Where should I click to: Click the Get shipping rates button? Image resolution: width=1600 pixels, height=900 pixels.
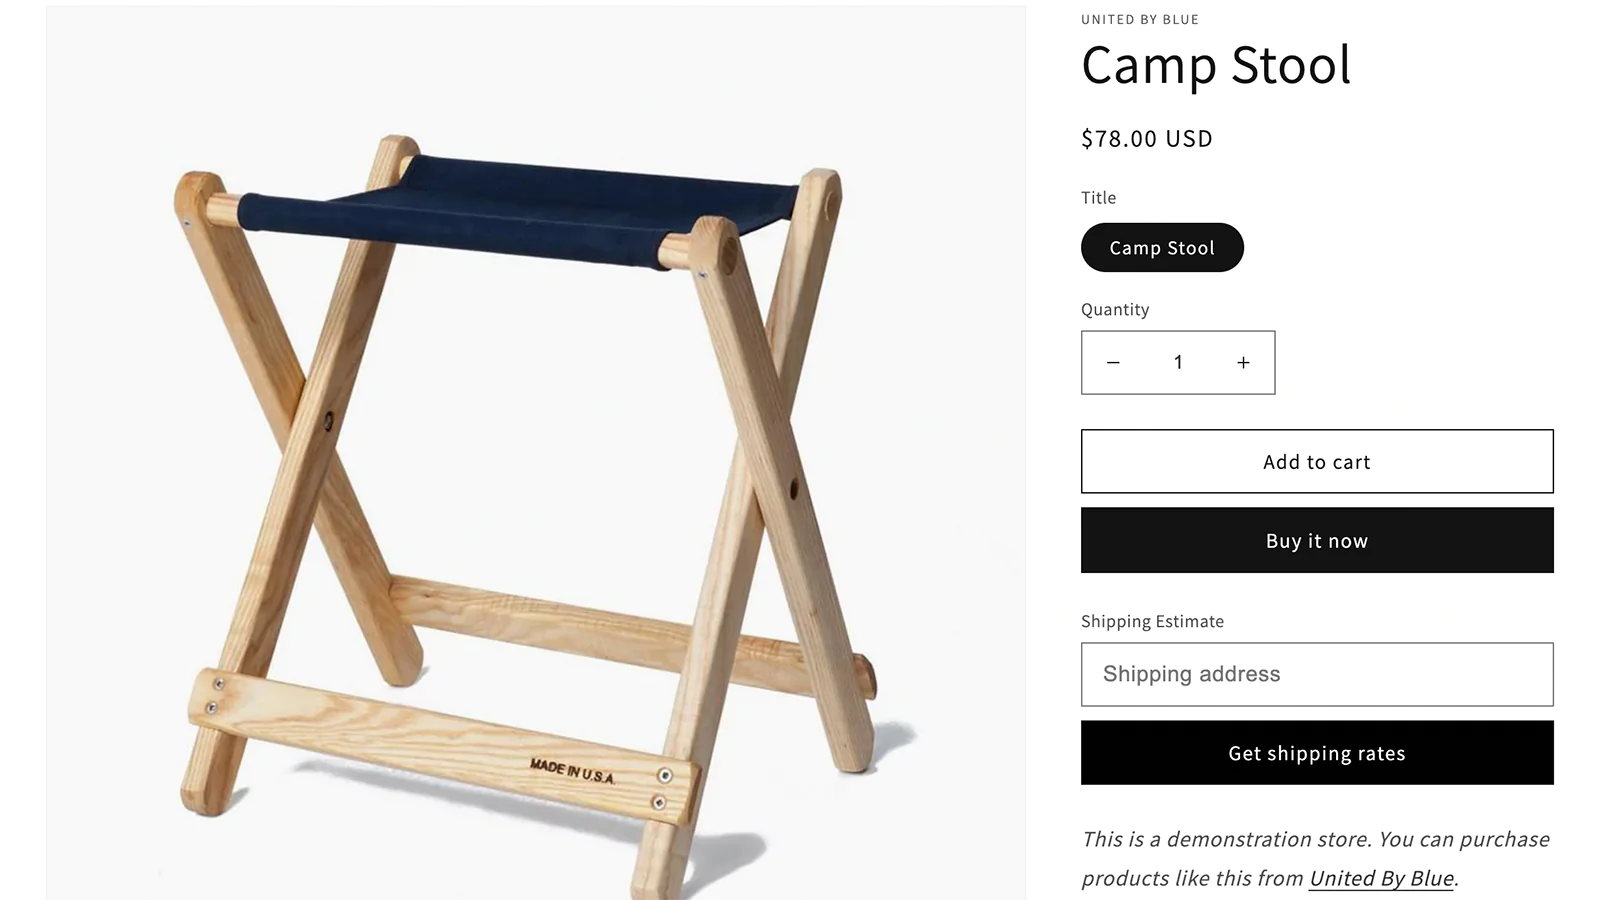click(x=1317, y=753)
